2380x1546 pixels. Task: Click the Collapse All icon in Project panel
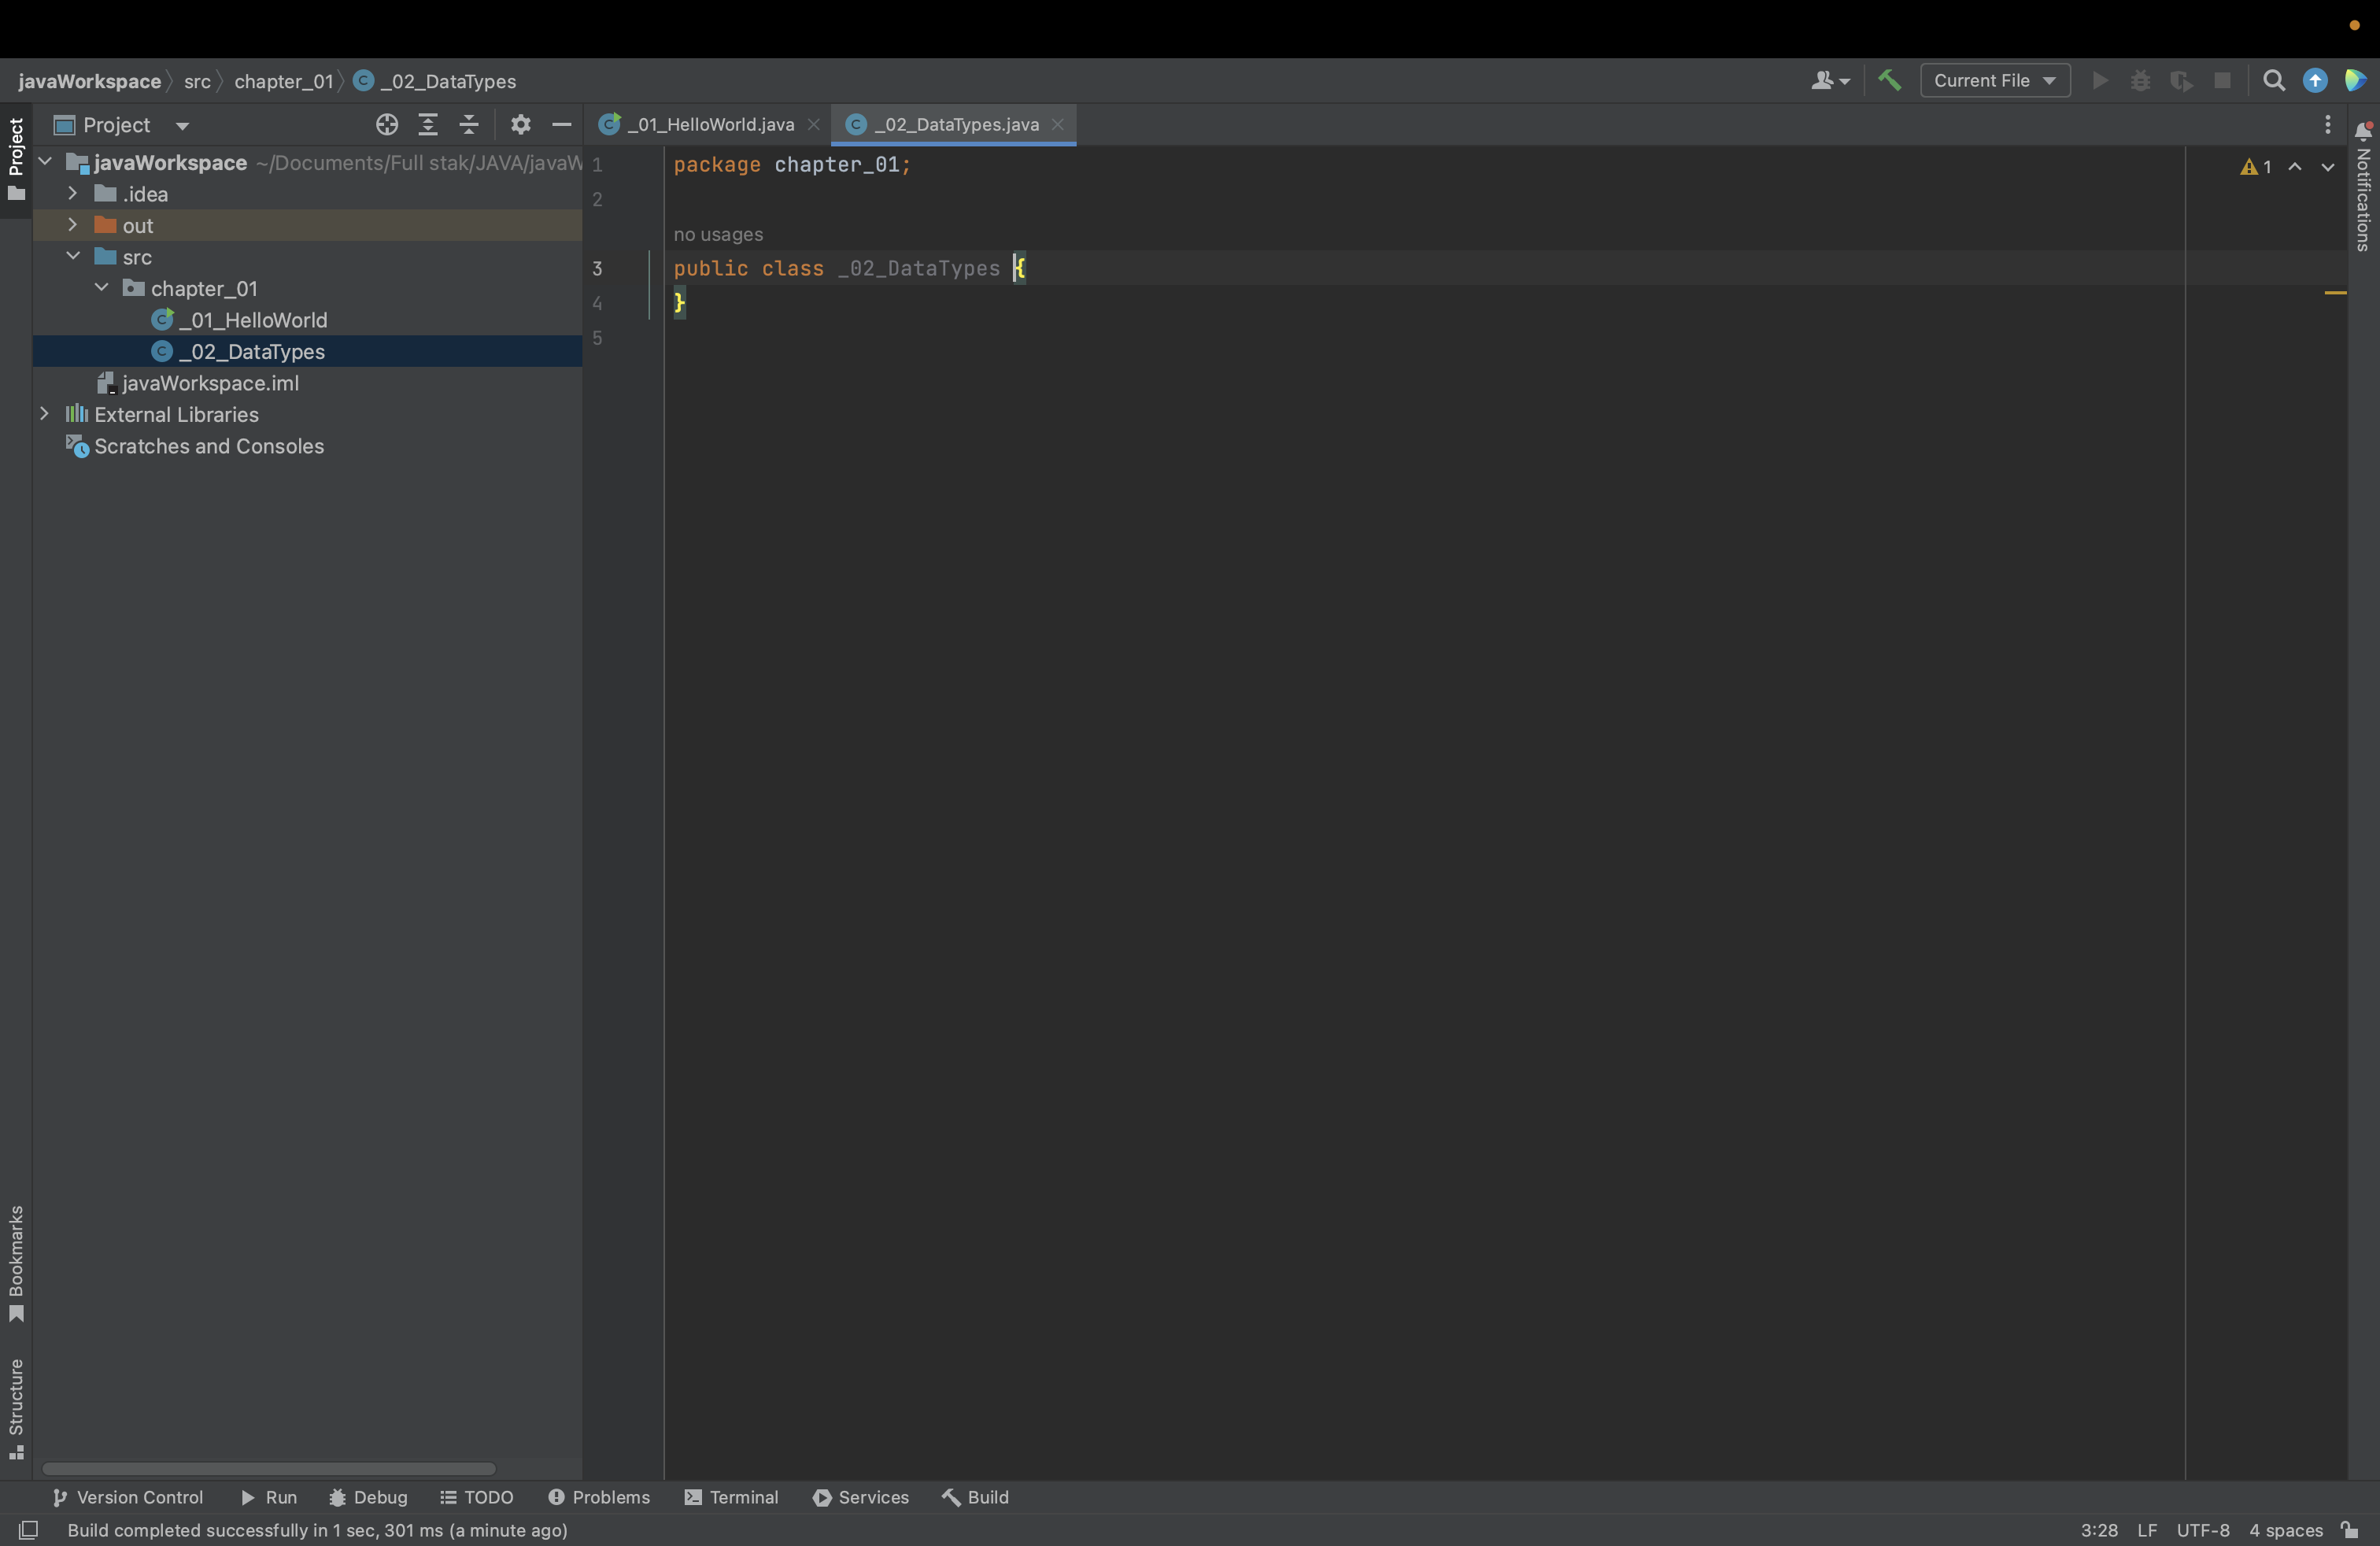[x=469, y=124]
